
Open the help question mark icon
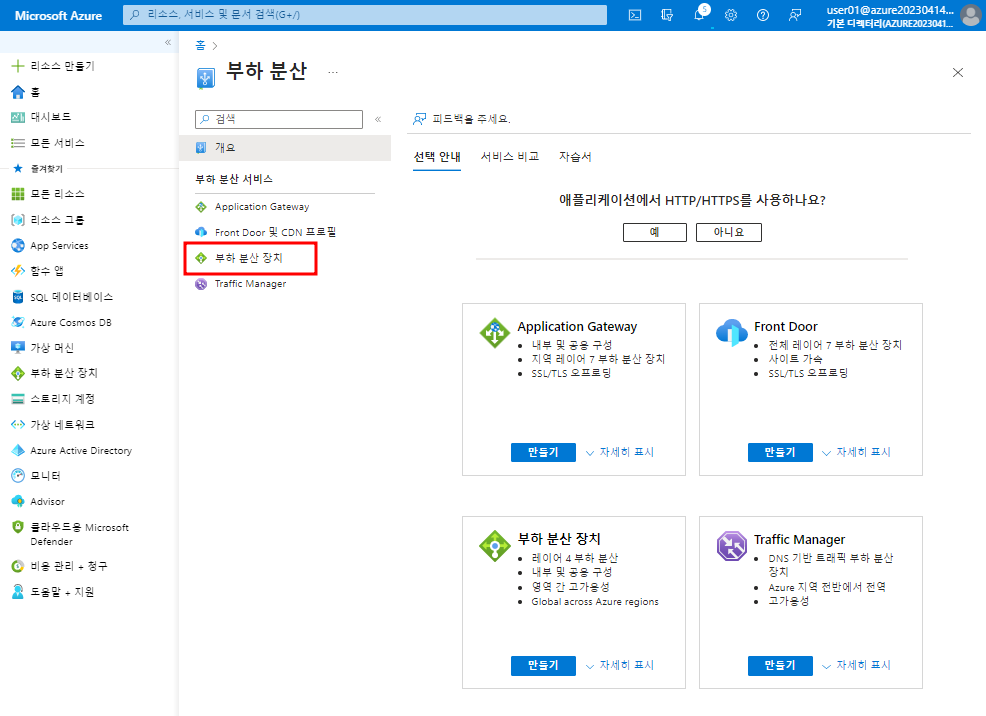(x=763, y=15)
